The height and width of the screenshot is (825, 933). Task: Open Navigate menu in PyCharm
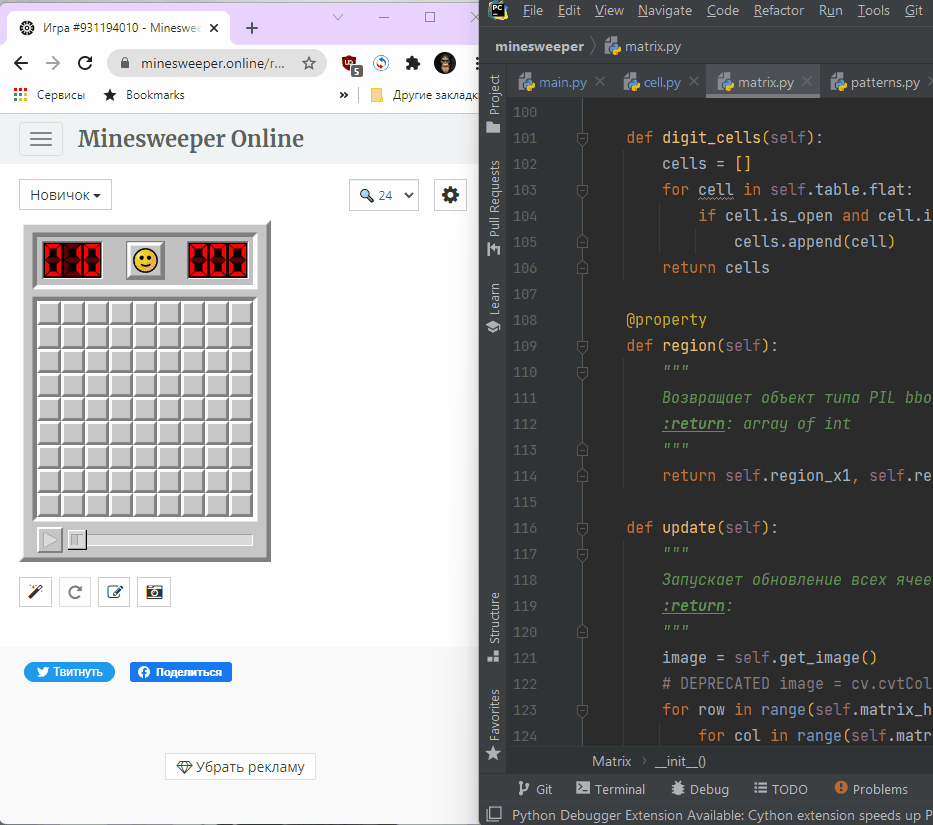(665, 11)
